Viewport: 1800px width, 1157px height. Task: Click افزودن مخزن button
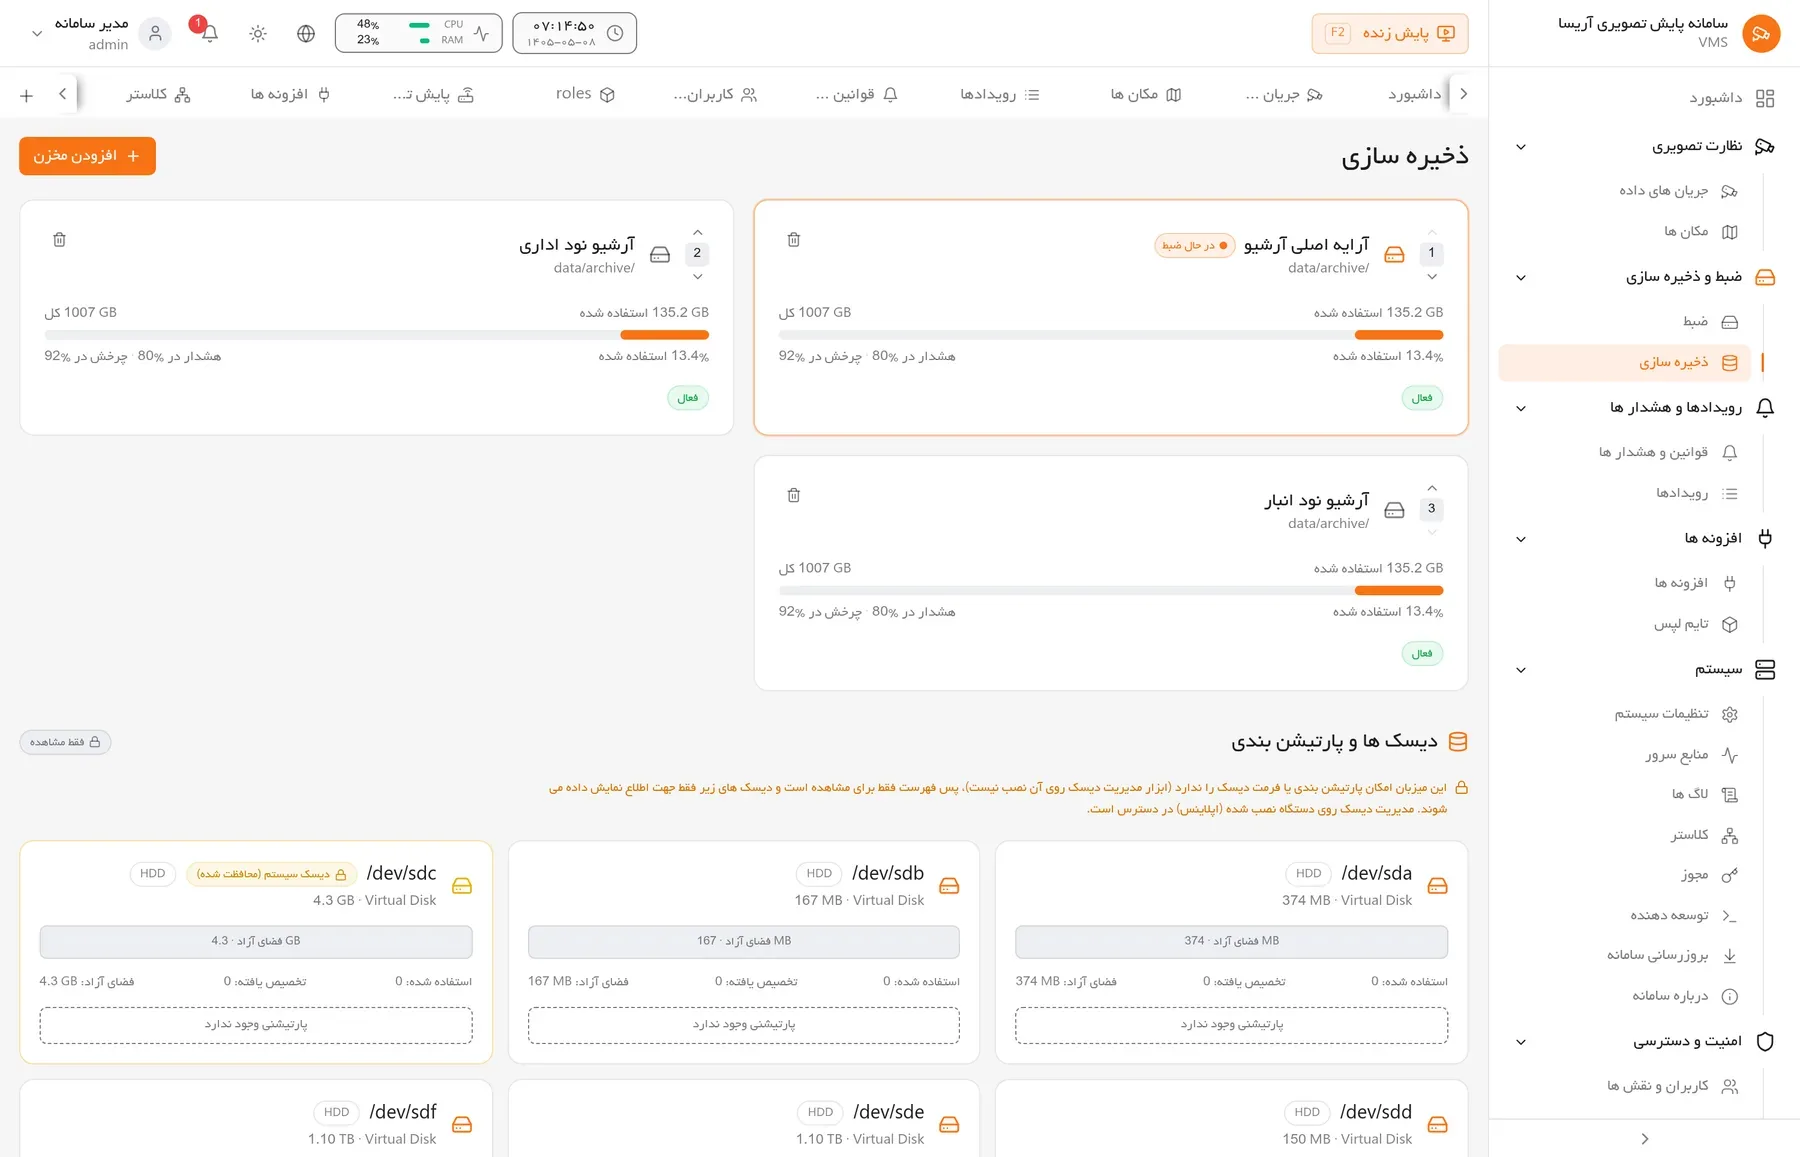point(87,156)
